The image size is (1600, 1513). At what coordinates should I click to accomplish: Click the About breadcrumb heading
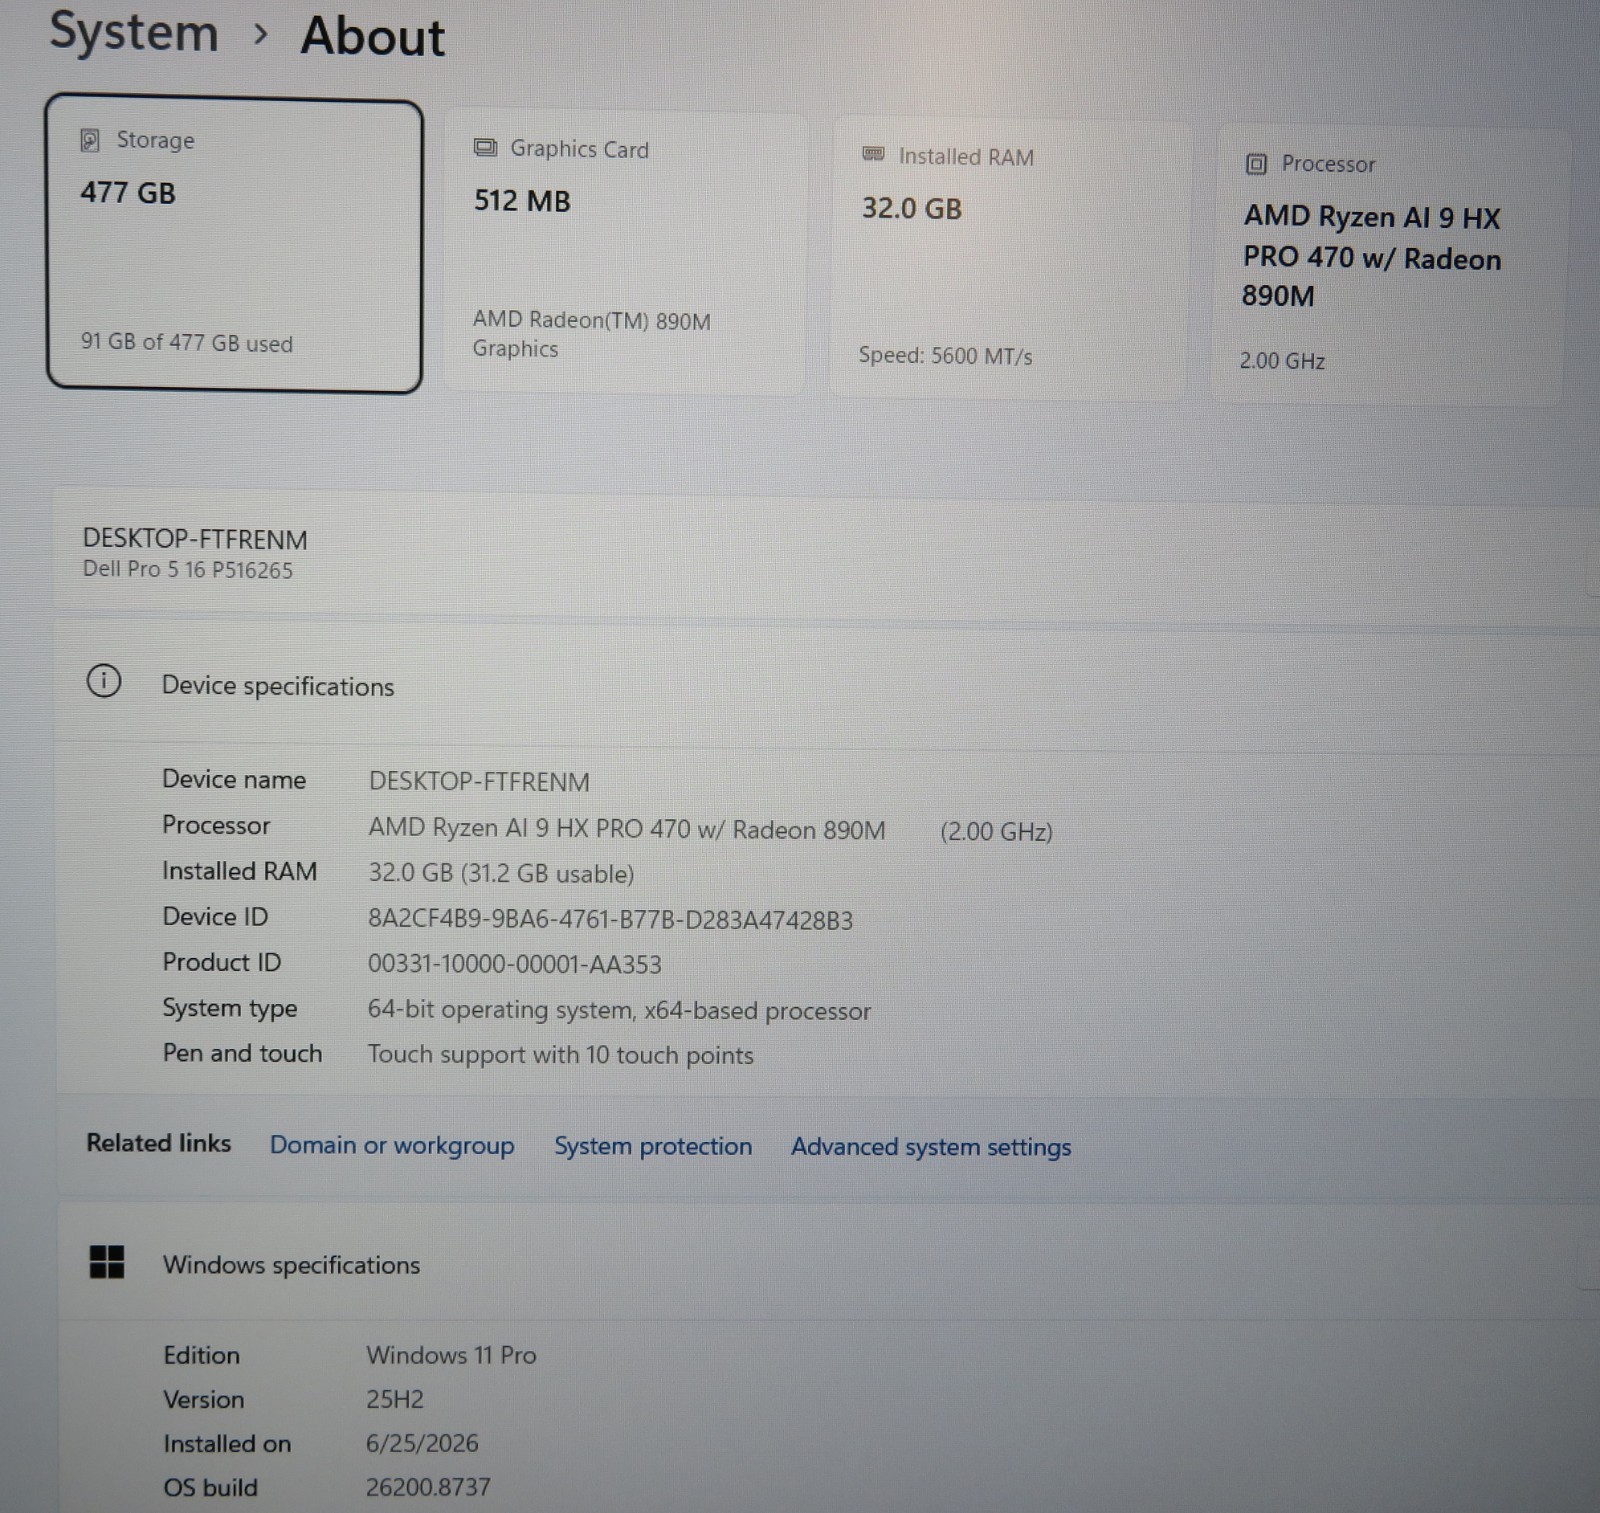372,36
